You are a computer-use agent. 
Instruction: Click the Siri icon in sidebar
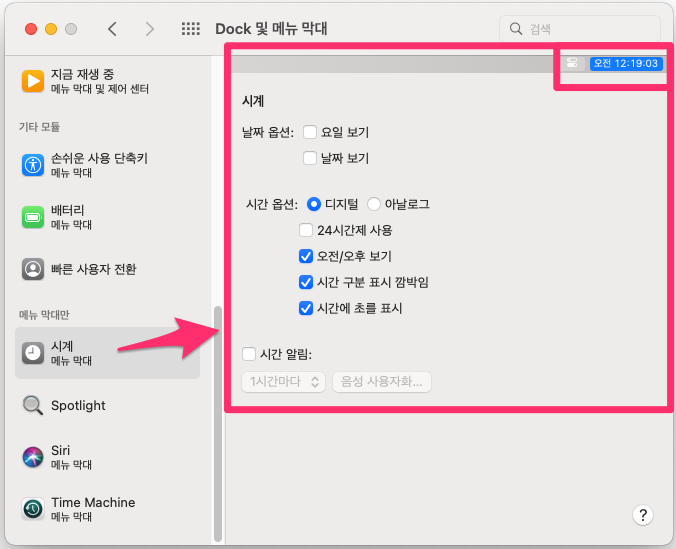point(33,457)
